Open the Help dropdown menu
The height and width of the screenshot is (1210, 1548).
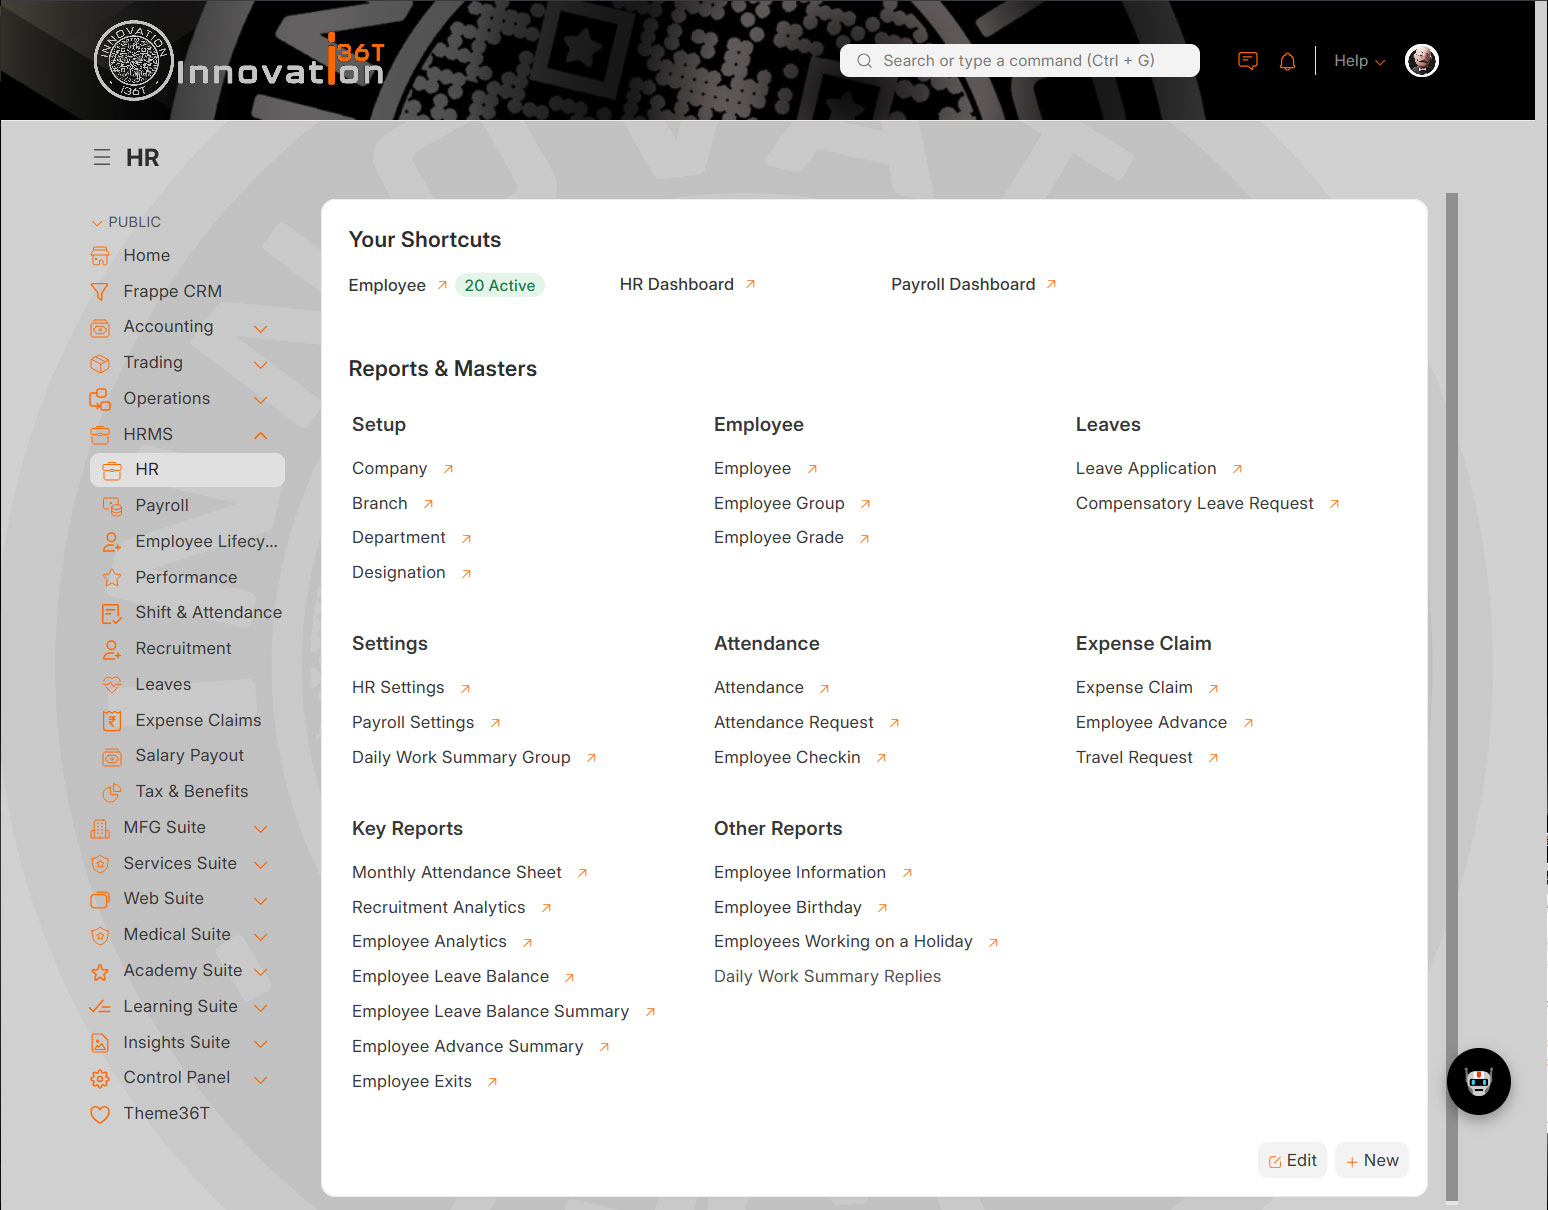(x=1358, y=61)
